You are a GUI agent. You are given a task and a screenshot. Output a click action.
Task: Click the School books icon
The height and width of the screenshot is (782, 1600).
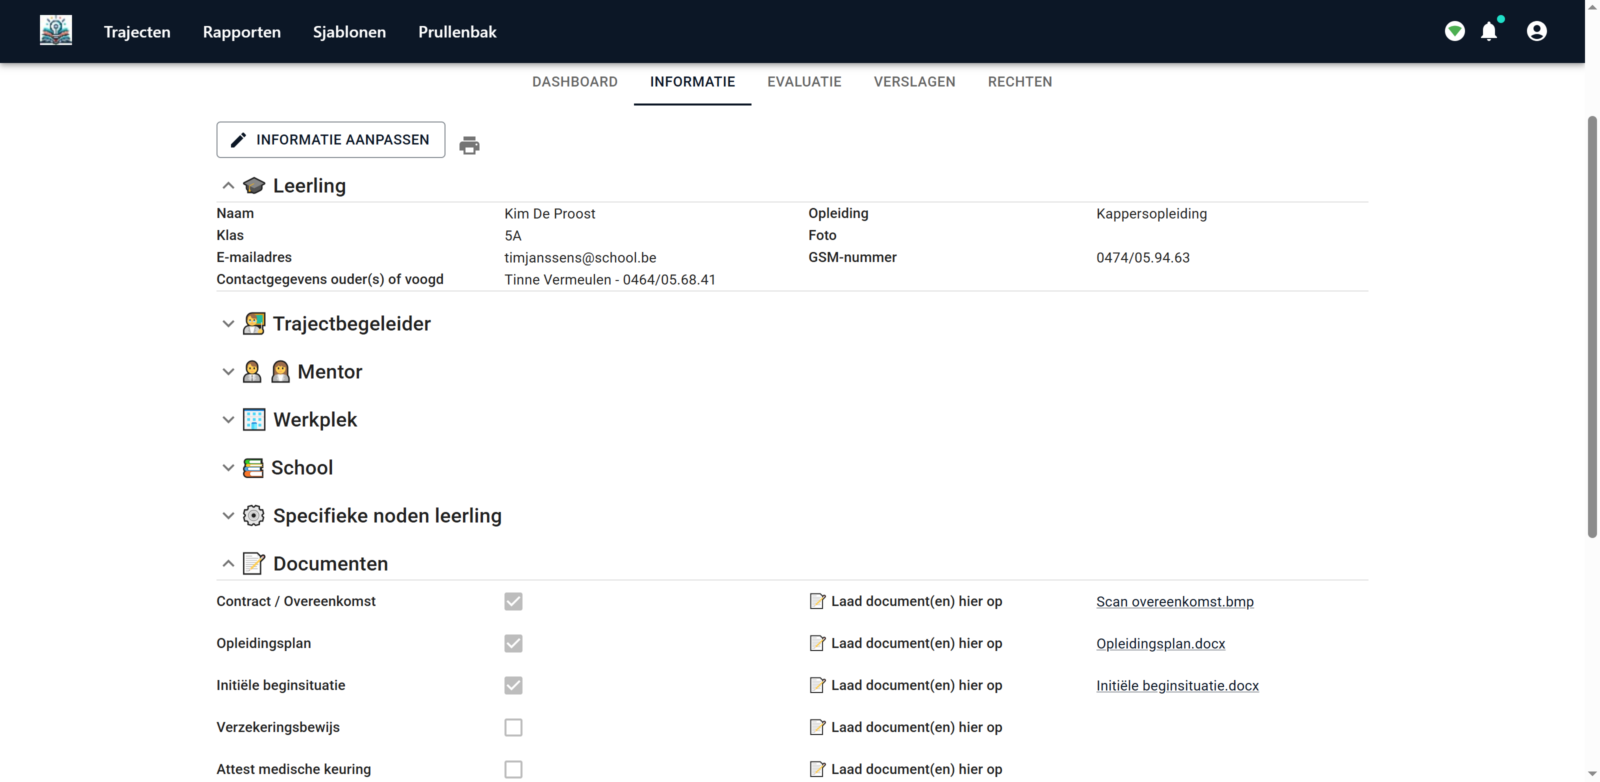[x=253, y=468]
